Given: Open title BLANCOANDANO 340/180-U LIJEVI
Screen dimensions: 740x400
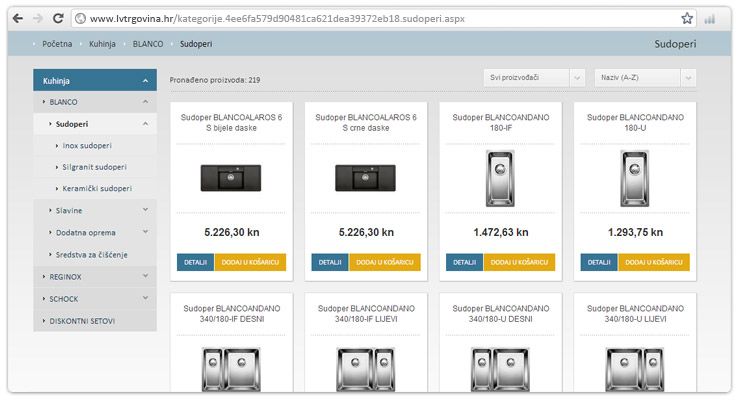Looking at the screenshot, I should (x=635, y=314).
